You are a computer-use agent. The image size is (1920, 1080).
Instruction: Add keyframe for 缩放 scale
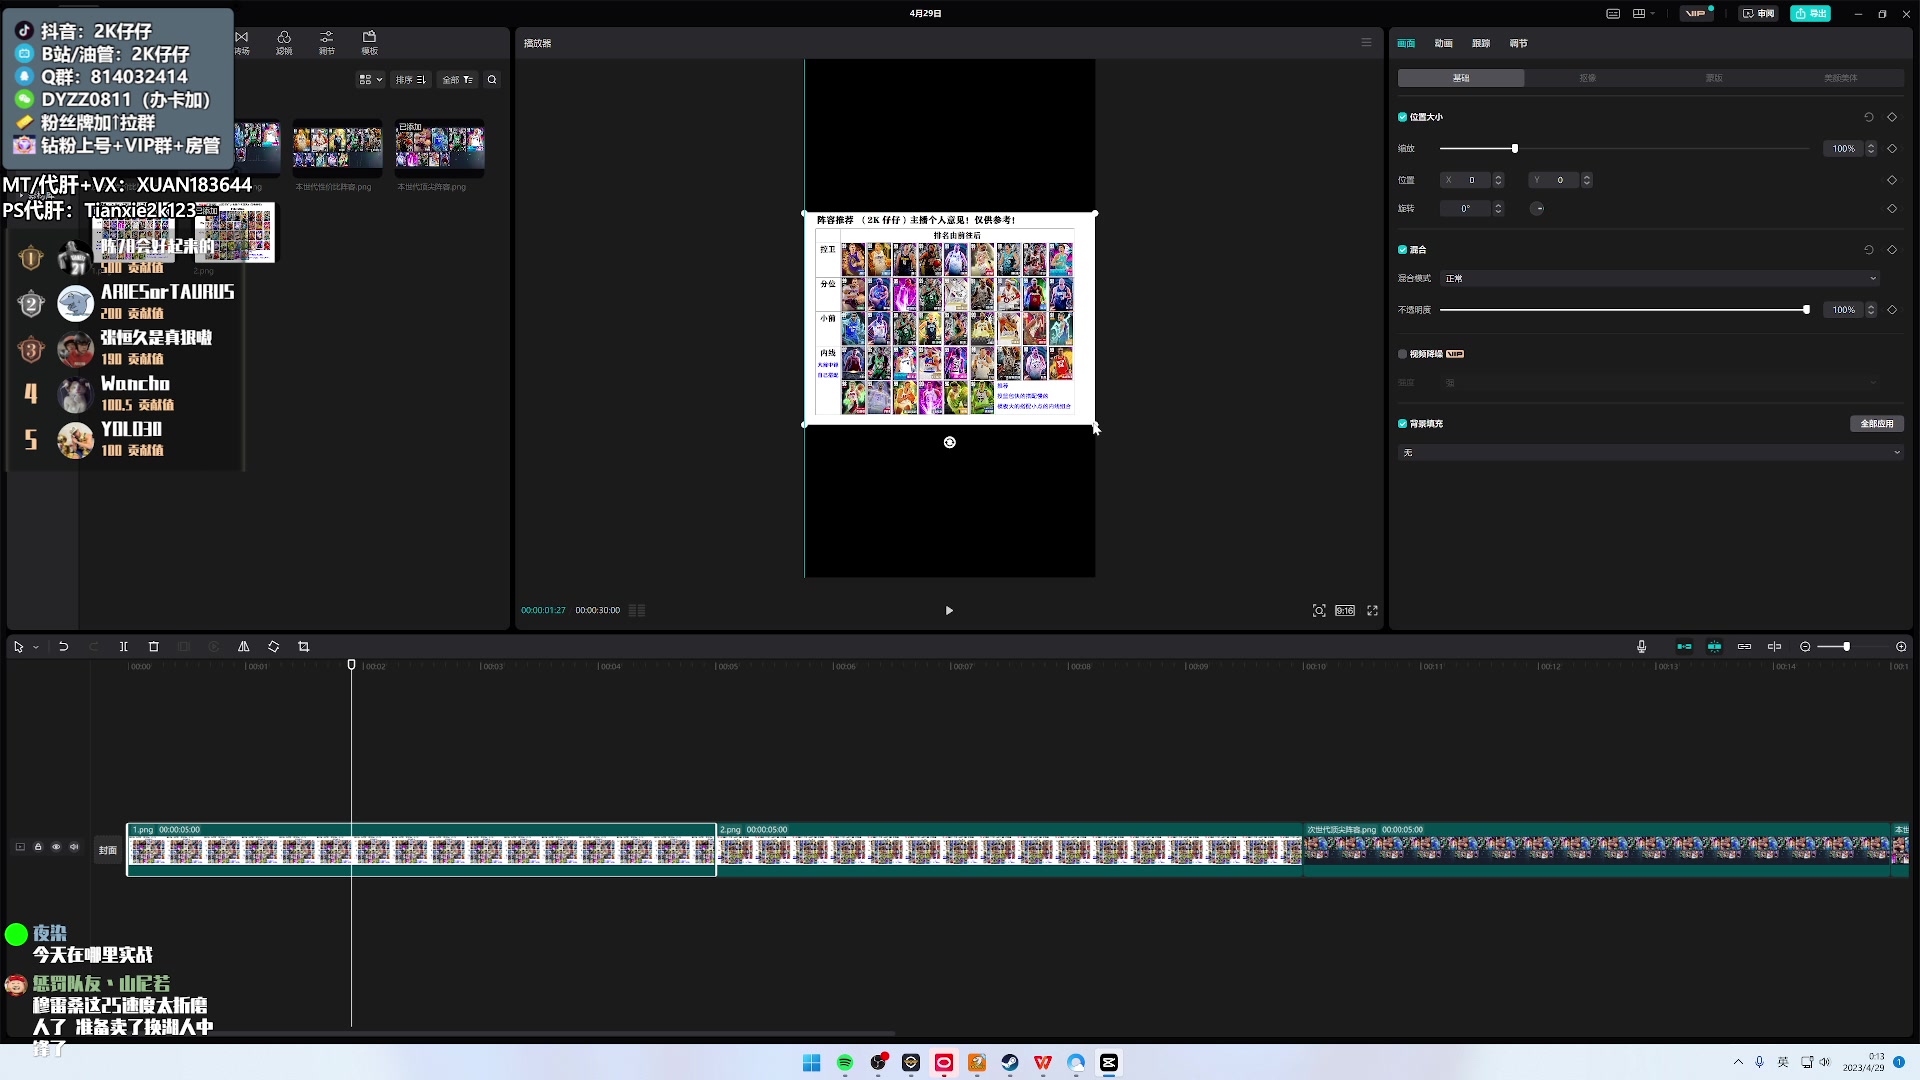1892,149
